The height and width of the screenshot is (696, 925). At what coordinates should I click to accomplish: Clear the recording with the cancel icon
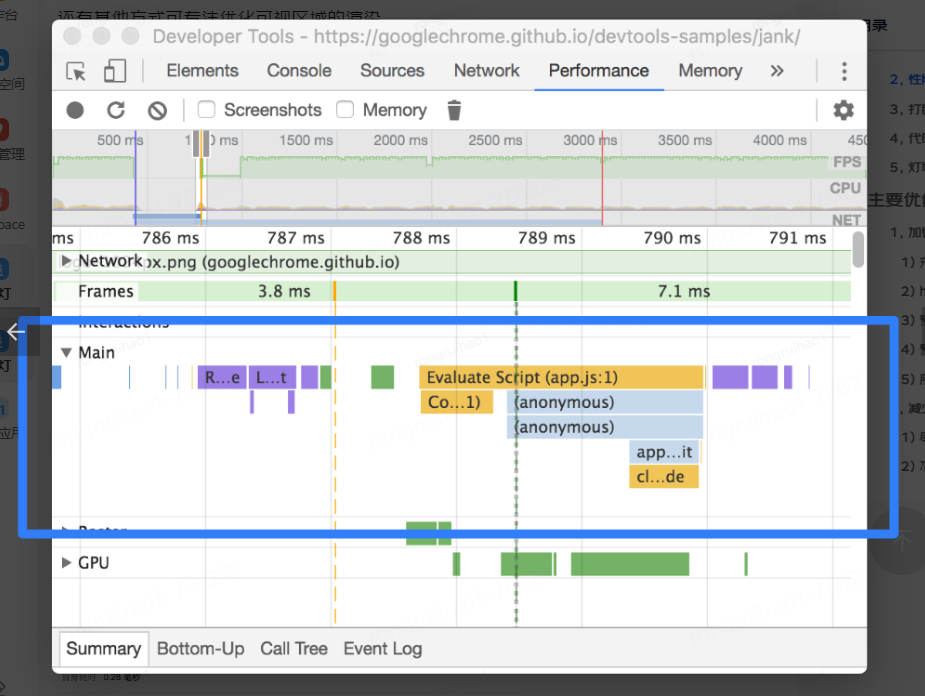[157, 110]
